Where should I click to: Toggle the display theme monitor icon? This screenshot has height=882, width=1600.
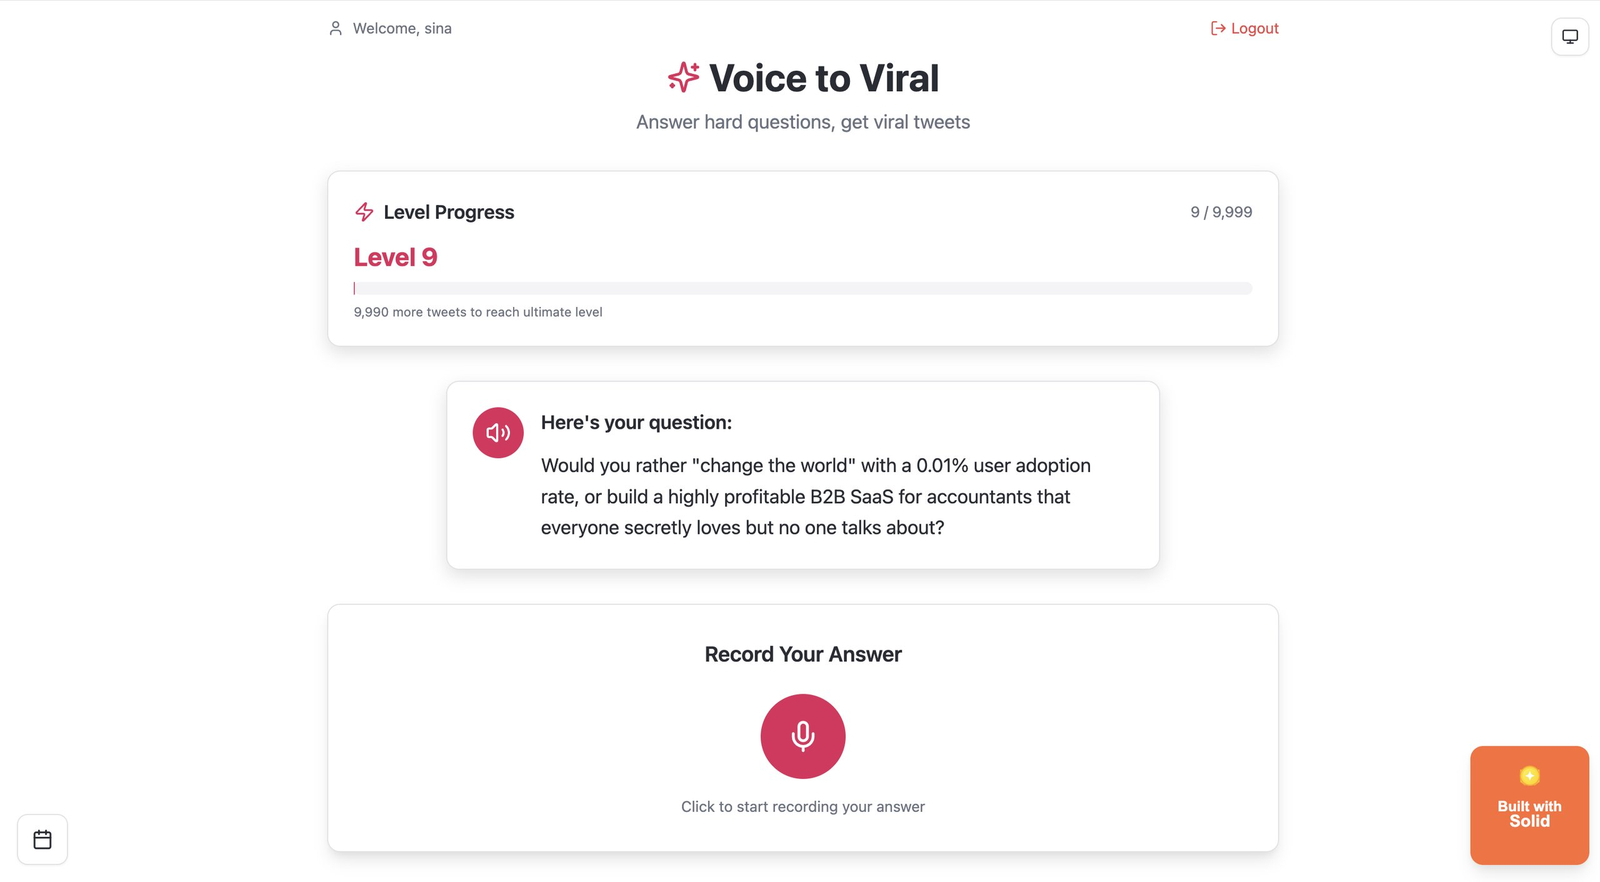1570,37
